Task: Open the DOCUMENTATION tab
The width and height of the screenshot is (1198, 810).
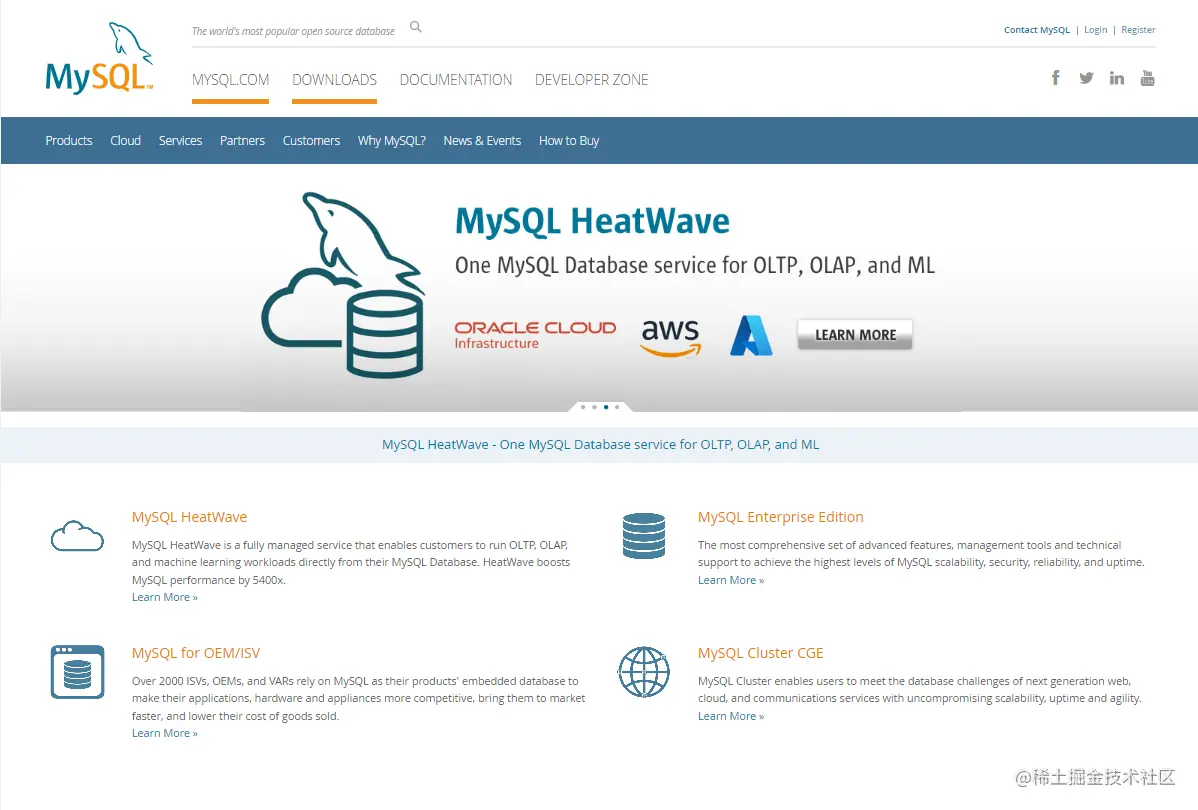Action: tap(456, 80)
